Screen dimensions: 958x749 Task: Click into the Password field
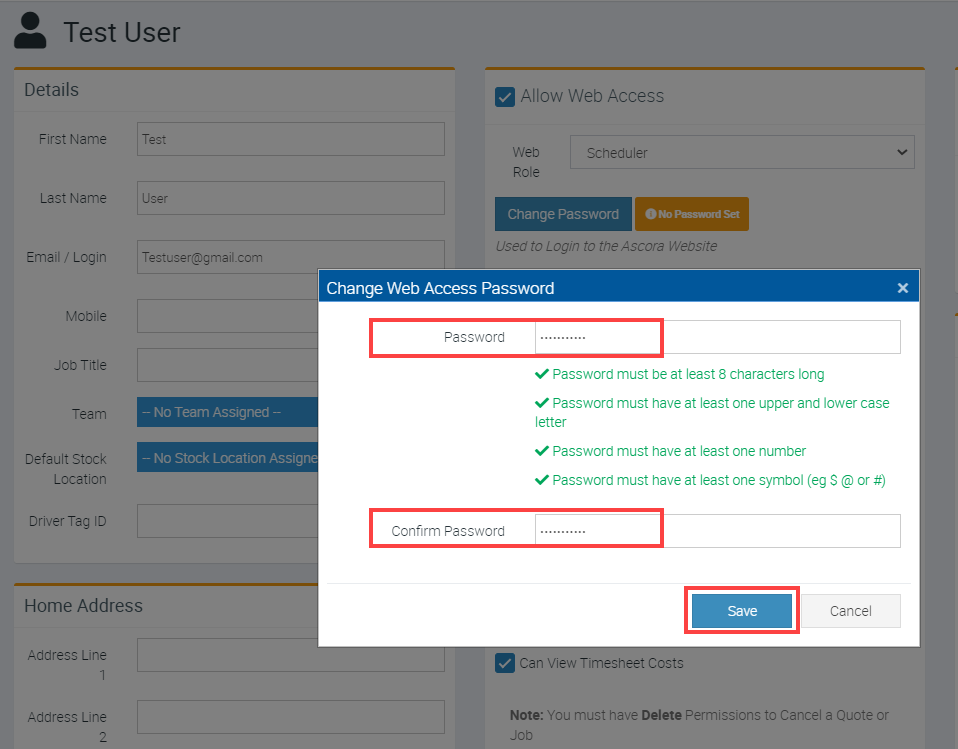[x=717, y=337]
